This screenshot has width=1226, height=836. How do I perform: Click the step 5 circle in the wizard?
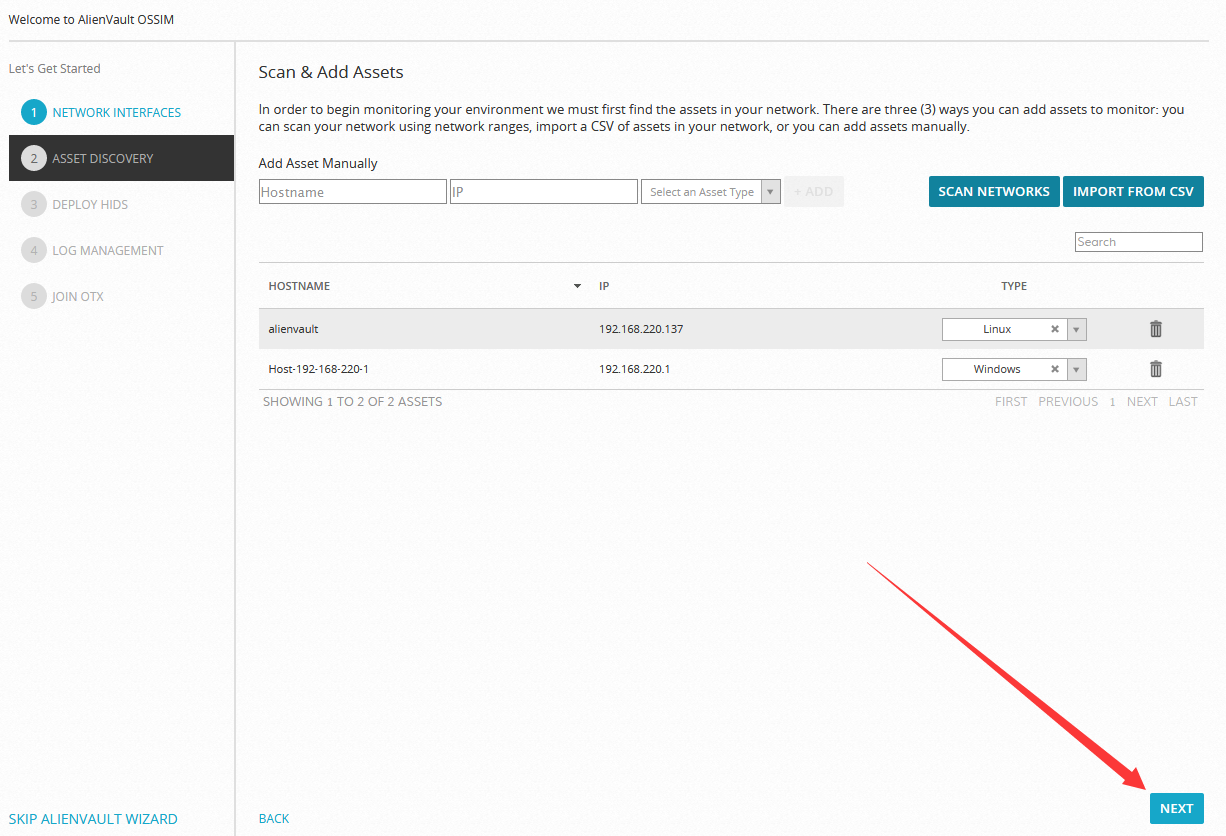pyautogui.click(x=33, y=296)
